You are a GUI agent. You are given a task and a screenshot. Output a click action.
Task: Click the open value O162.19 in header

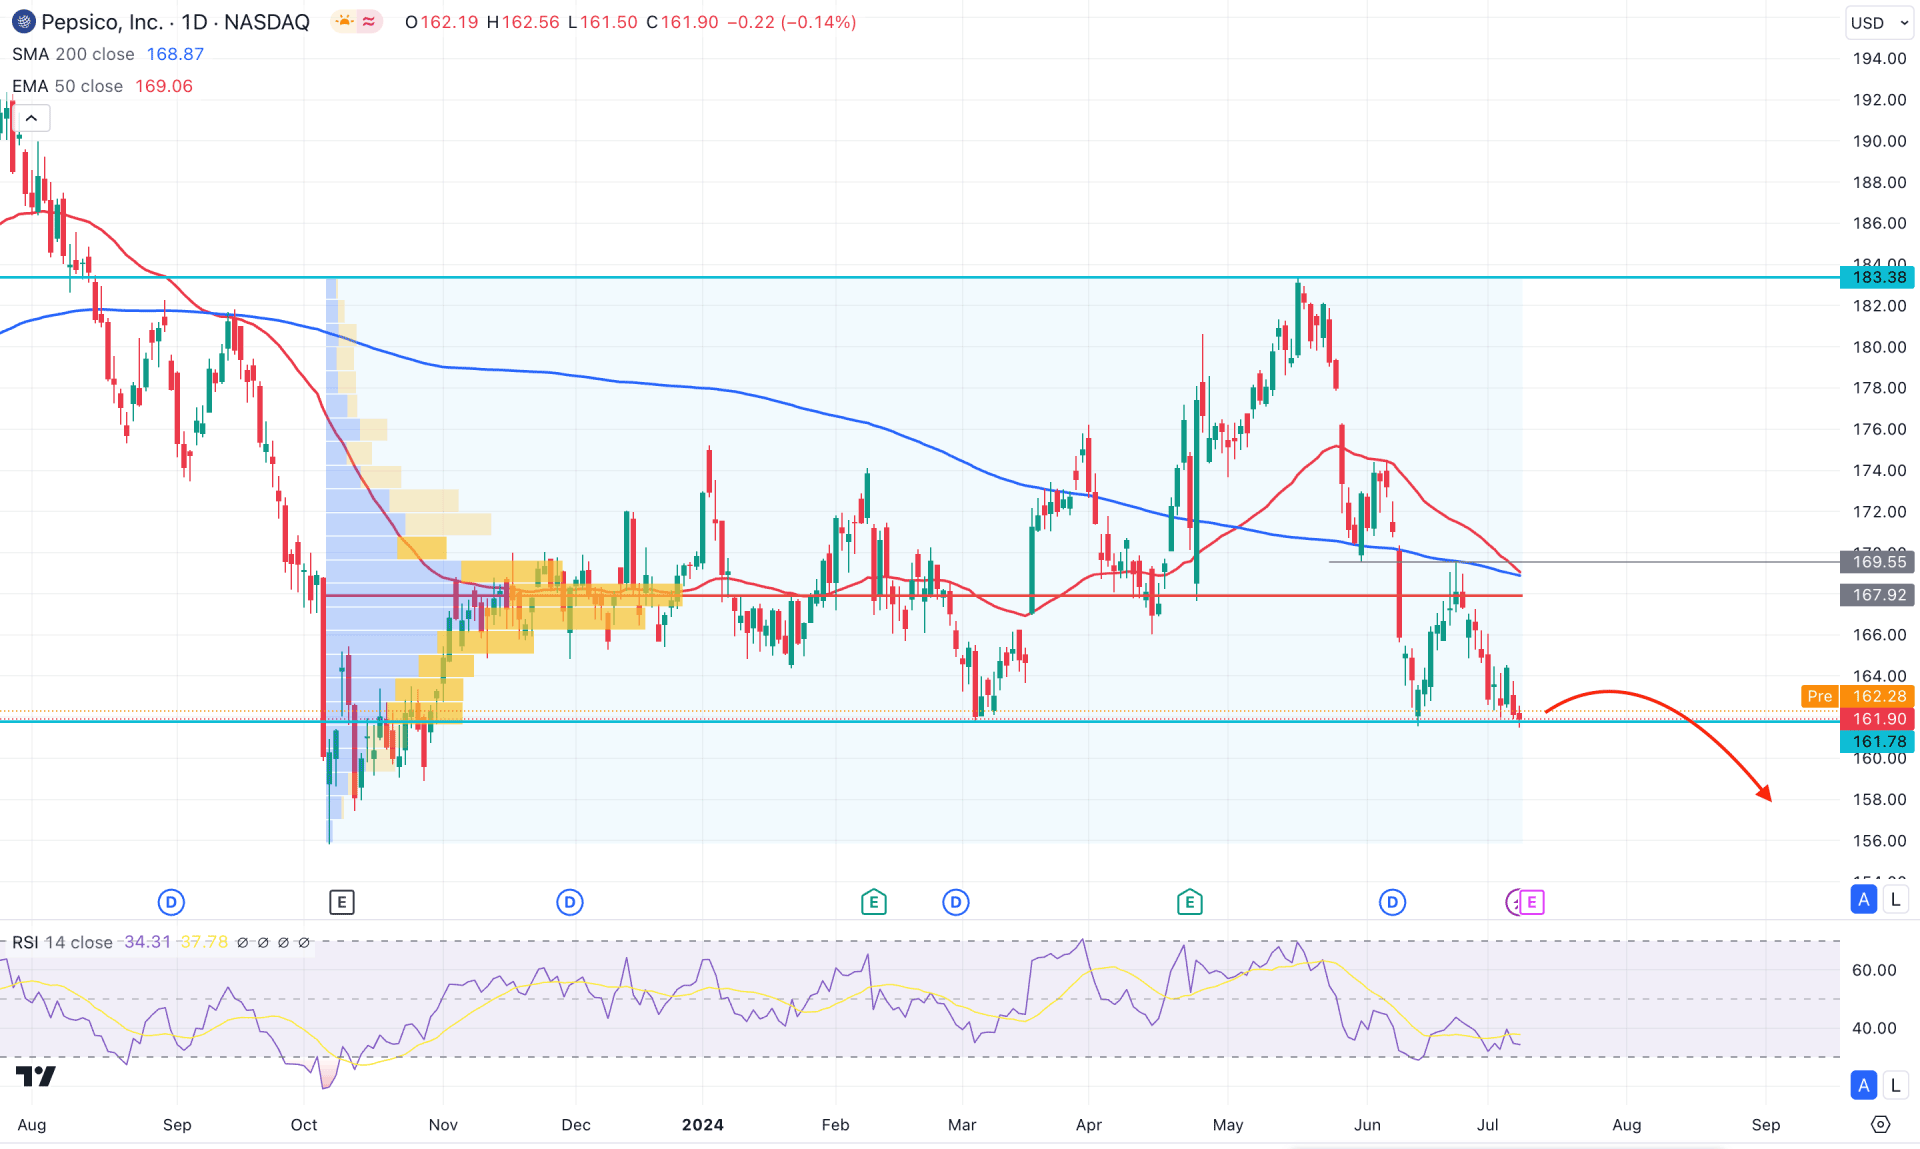click(441, 22)
